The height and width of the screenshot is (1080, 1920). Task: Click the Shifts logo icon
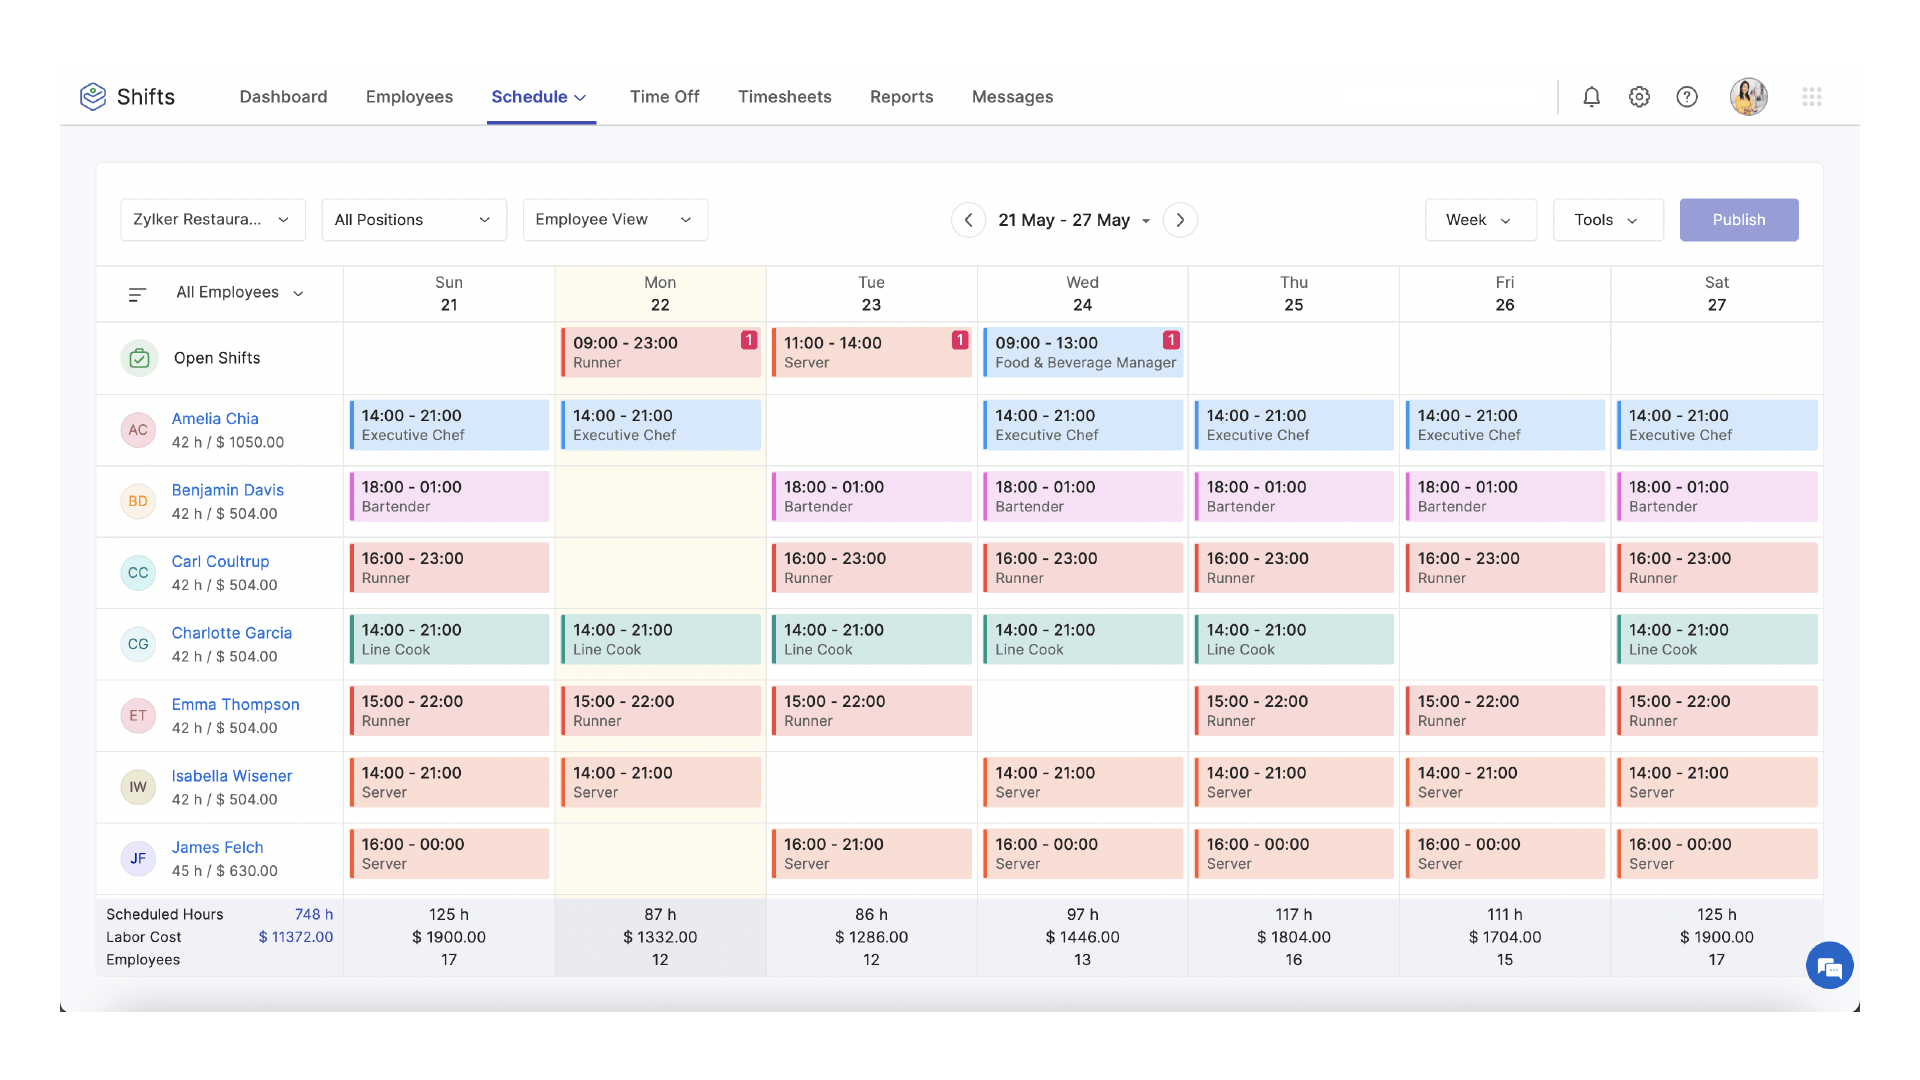[95, 96]
